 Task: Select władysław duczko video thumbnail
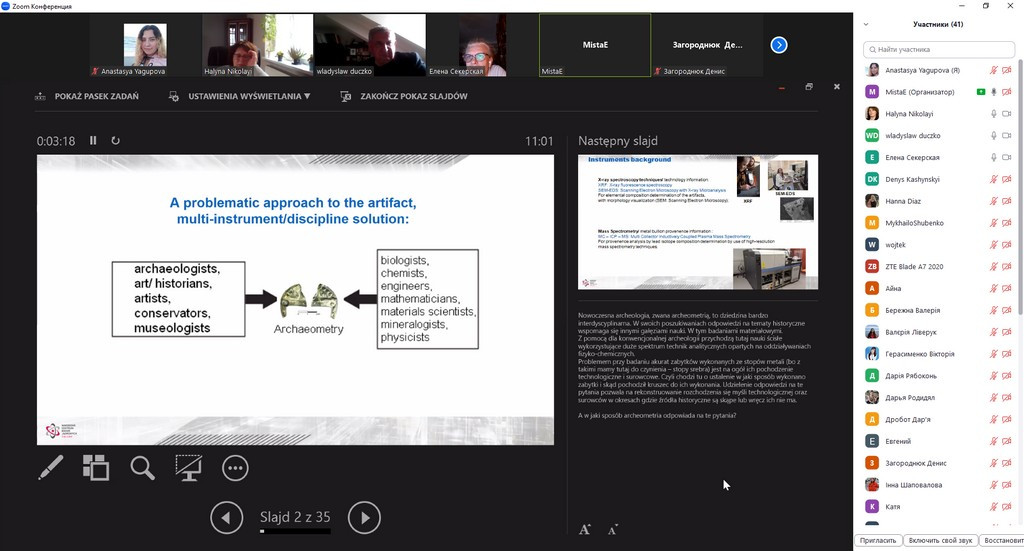370,45
